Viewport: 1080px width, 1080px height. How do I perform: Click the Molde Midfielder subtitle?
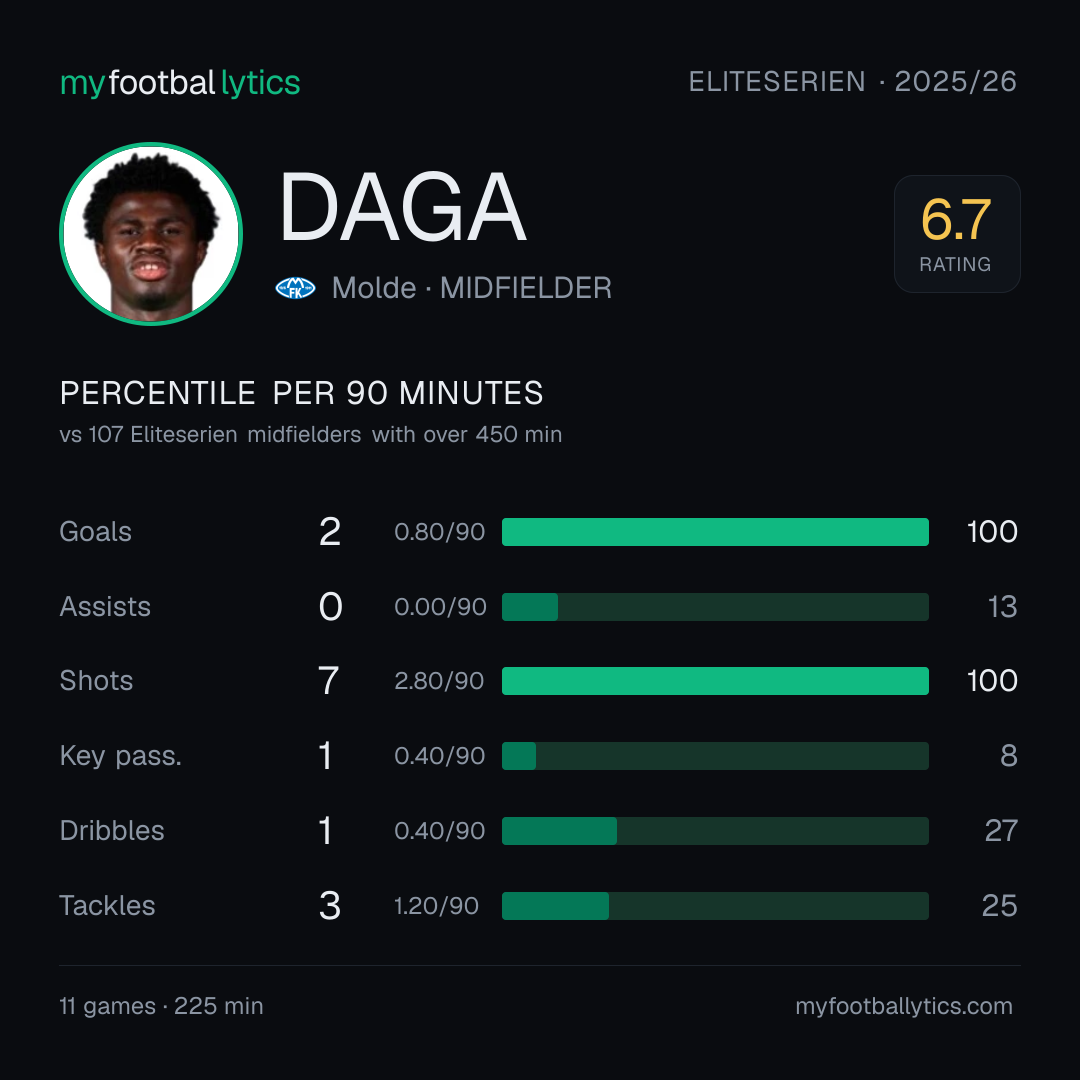click(472, 288)
